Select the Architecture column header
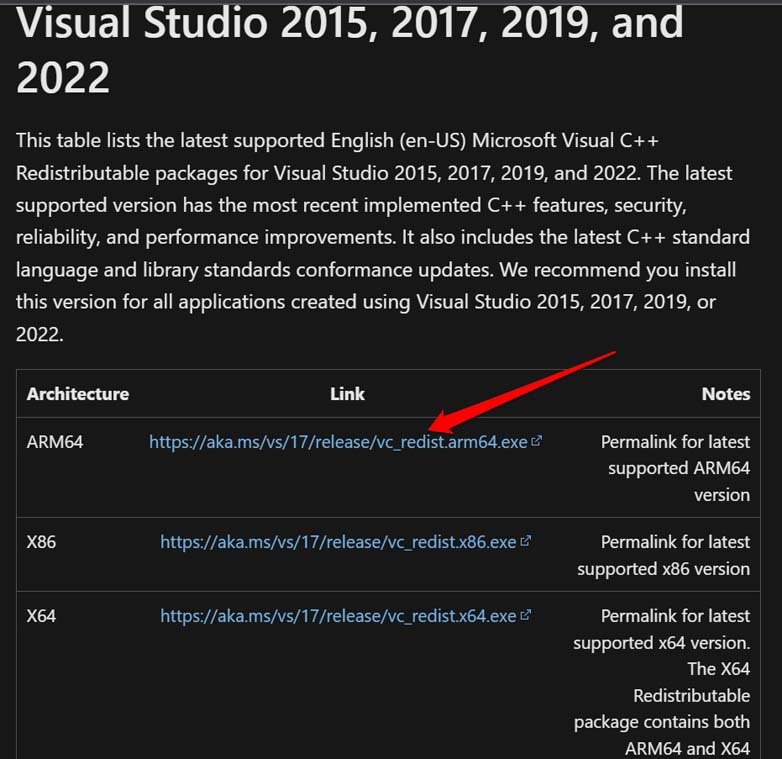 click(x=78, y=394)
